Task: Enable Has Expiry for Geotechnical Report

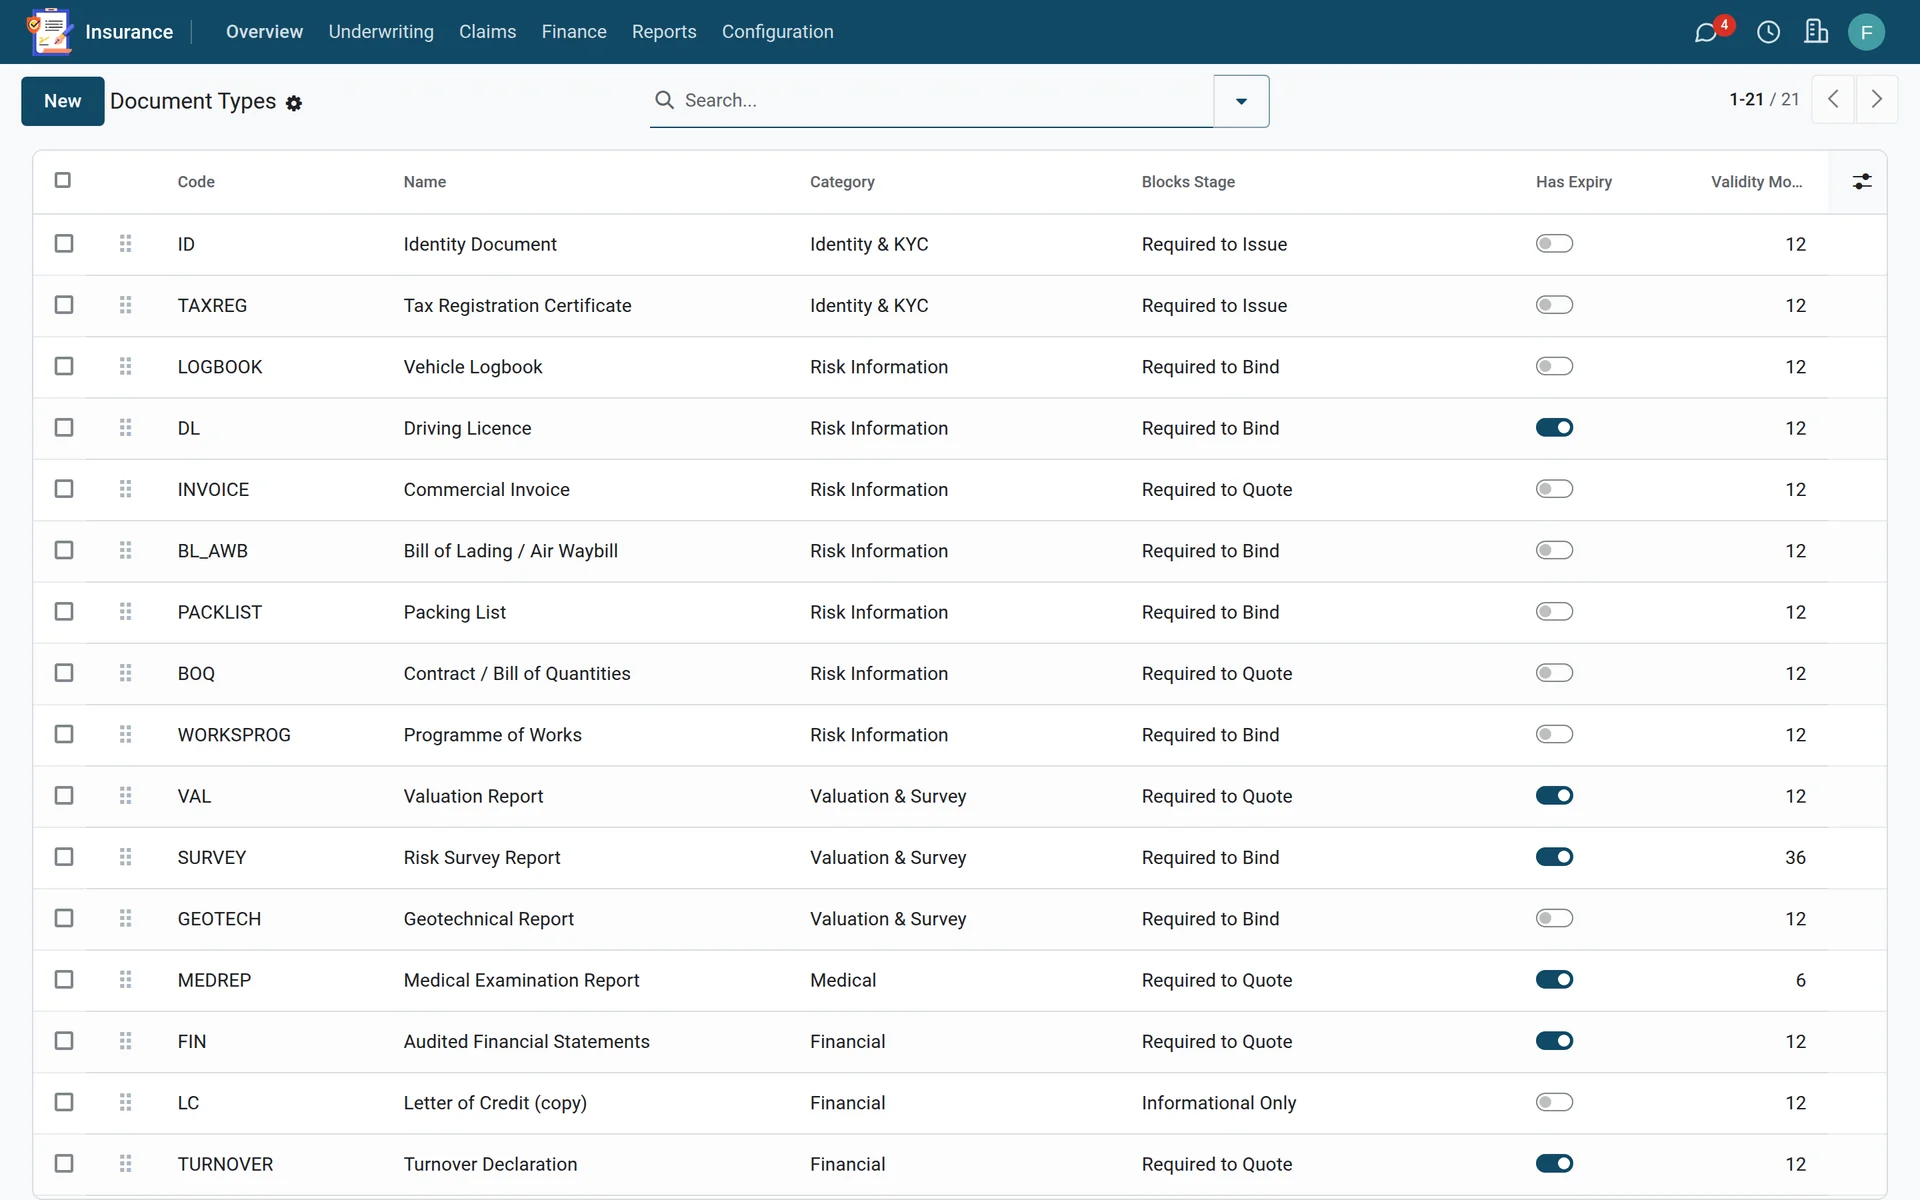Action: coord(1554,918)
